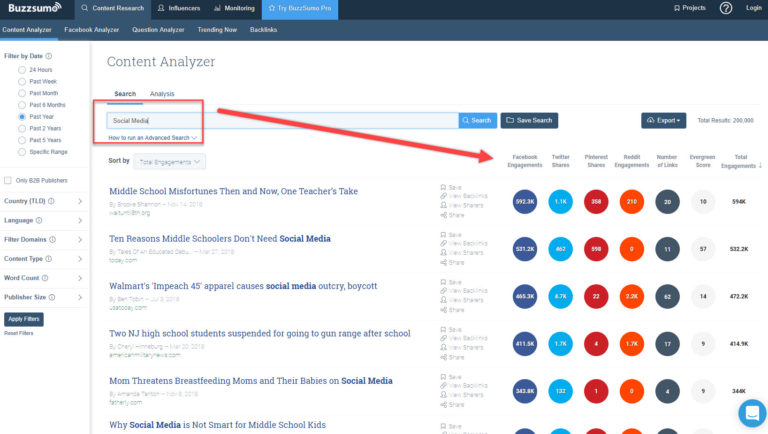768x434 pixels.
Task: Switch to Trending Now tab
Action: click(217, 30)
